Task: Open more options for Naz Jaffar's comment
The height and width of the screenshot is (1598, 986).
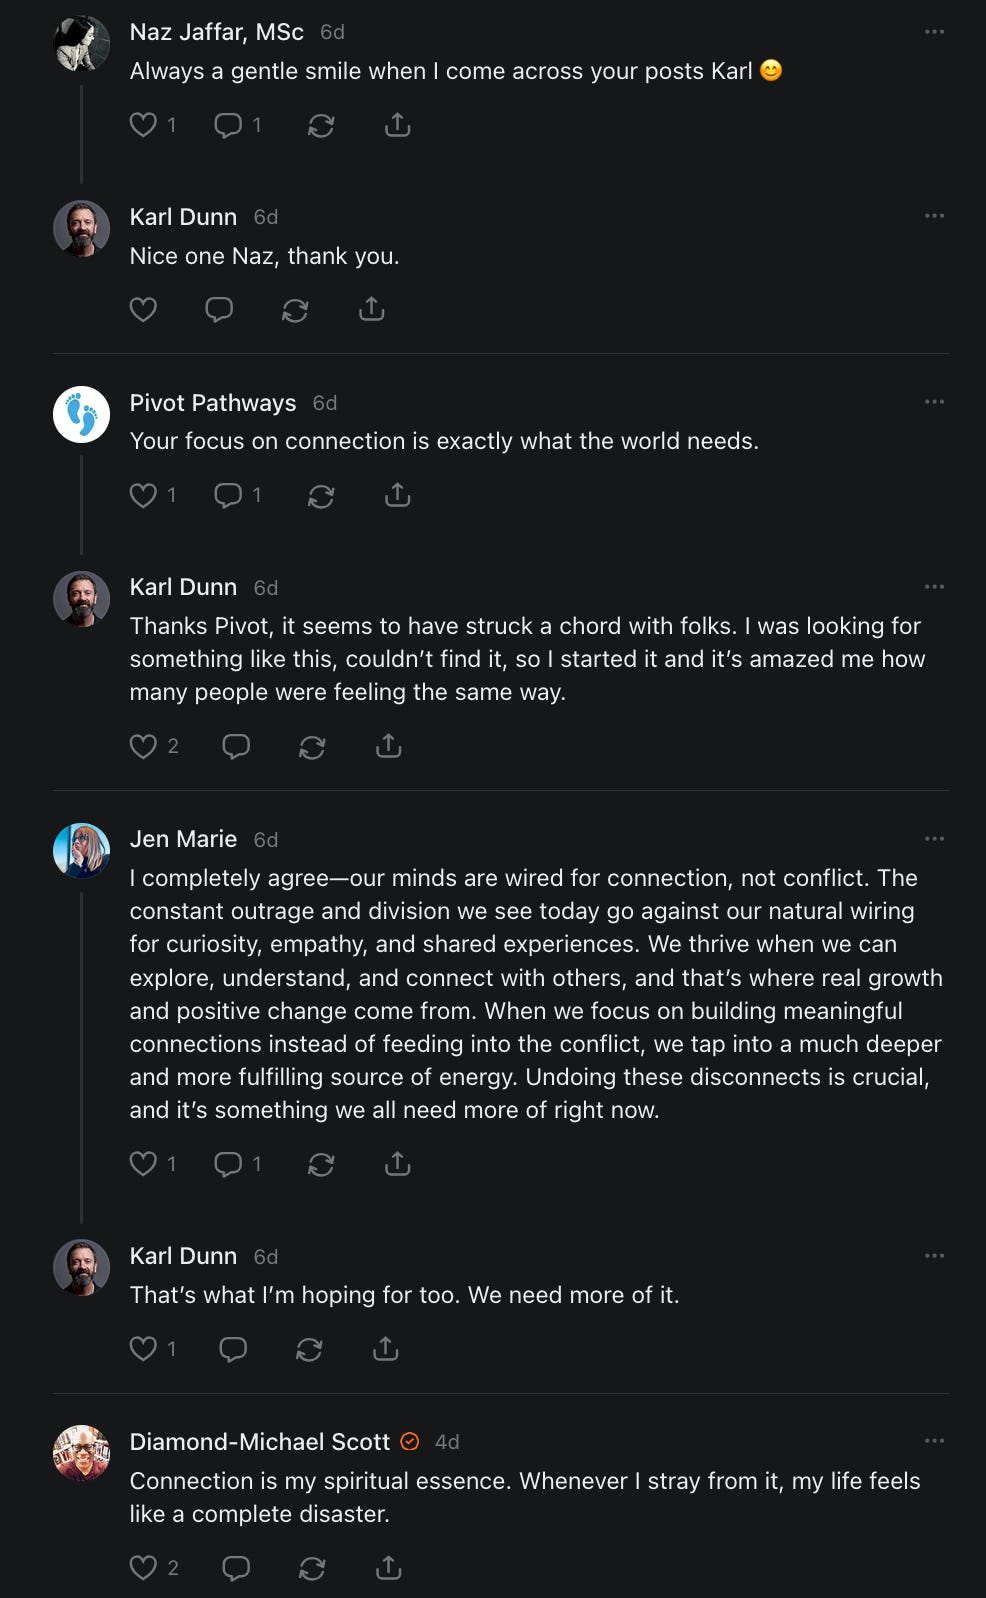Action: [x=934, y=32]
